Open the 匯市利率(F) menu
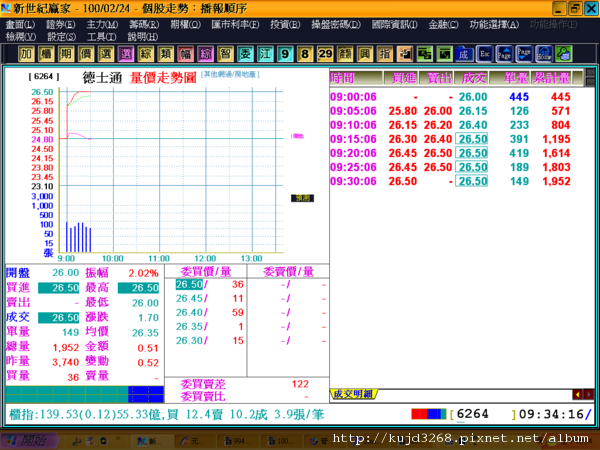 pos(235,25)
